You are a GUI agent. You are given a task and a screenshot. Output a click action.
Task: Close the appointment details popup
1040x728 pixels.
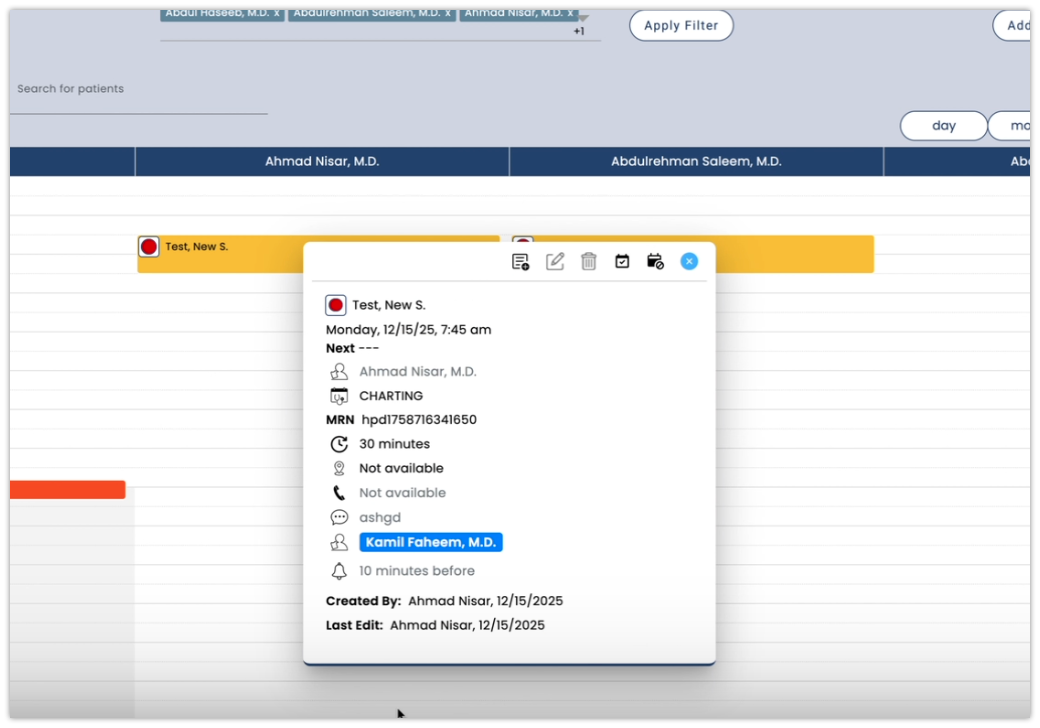click(689, 261)
